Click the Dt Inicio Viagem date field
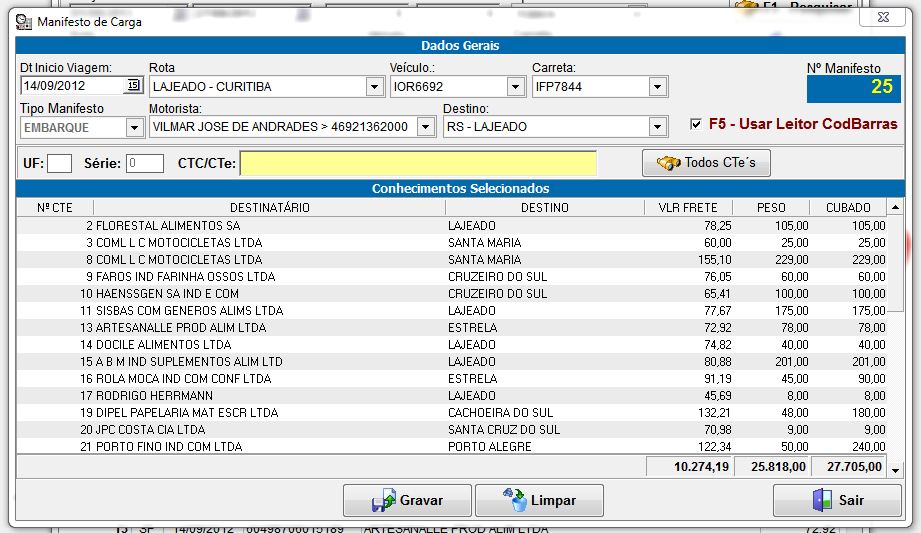The image size is (921, 533). [73, 86]
